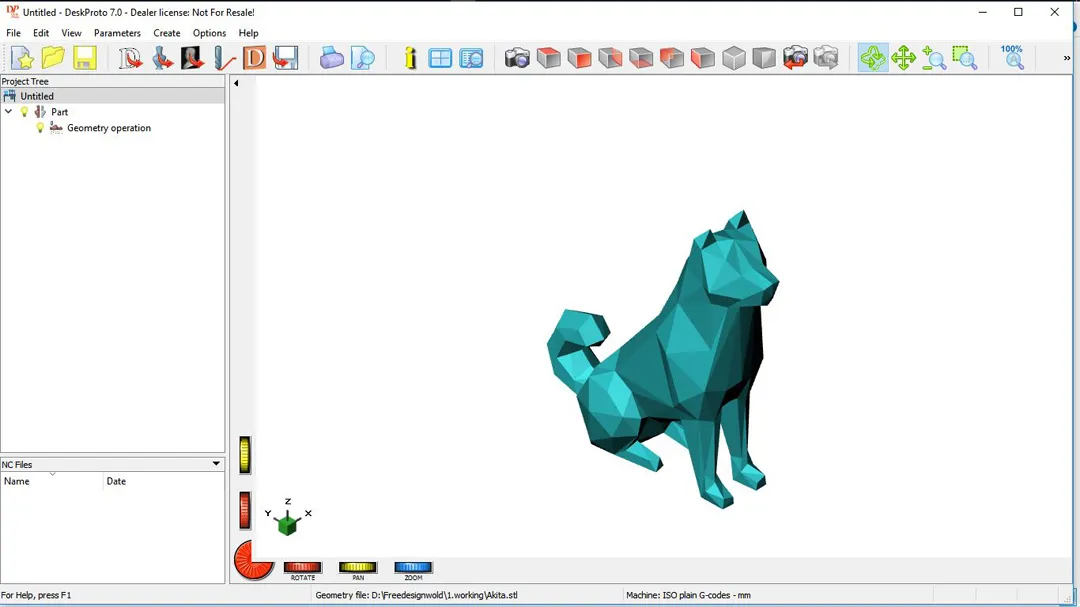
Task: Load vector data with the D arrow icon
Action: [129, 58]
